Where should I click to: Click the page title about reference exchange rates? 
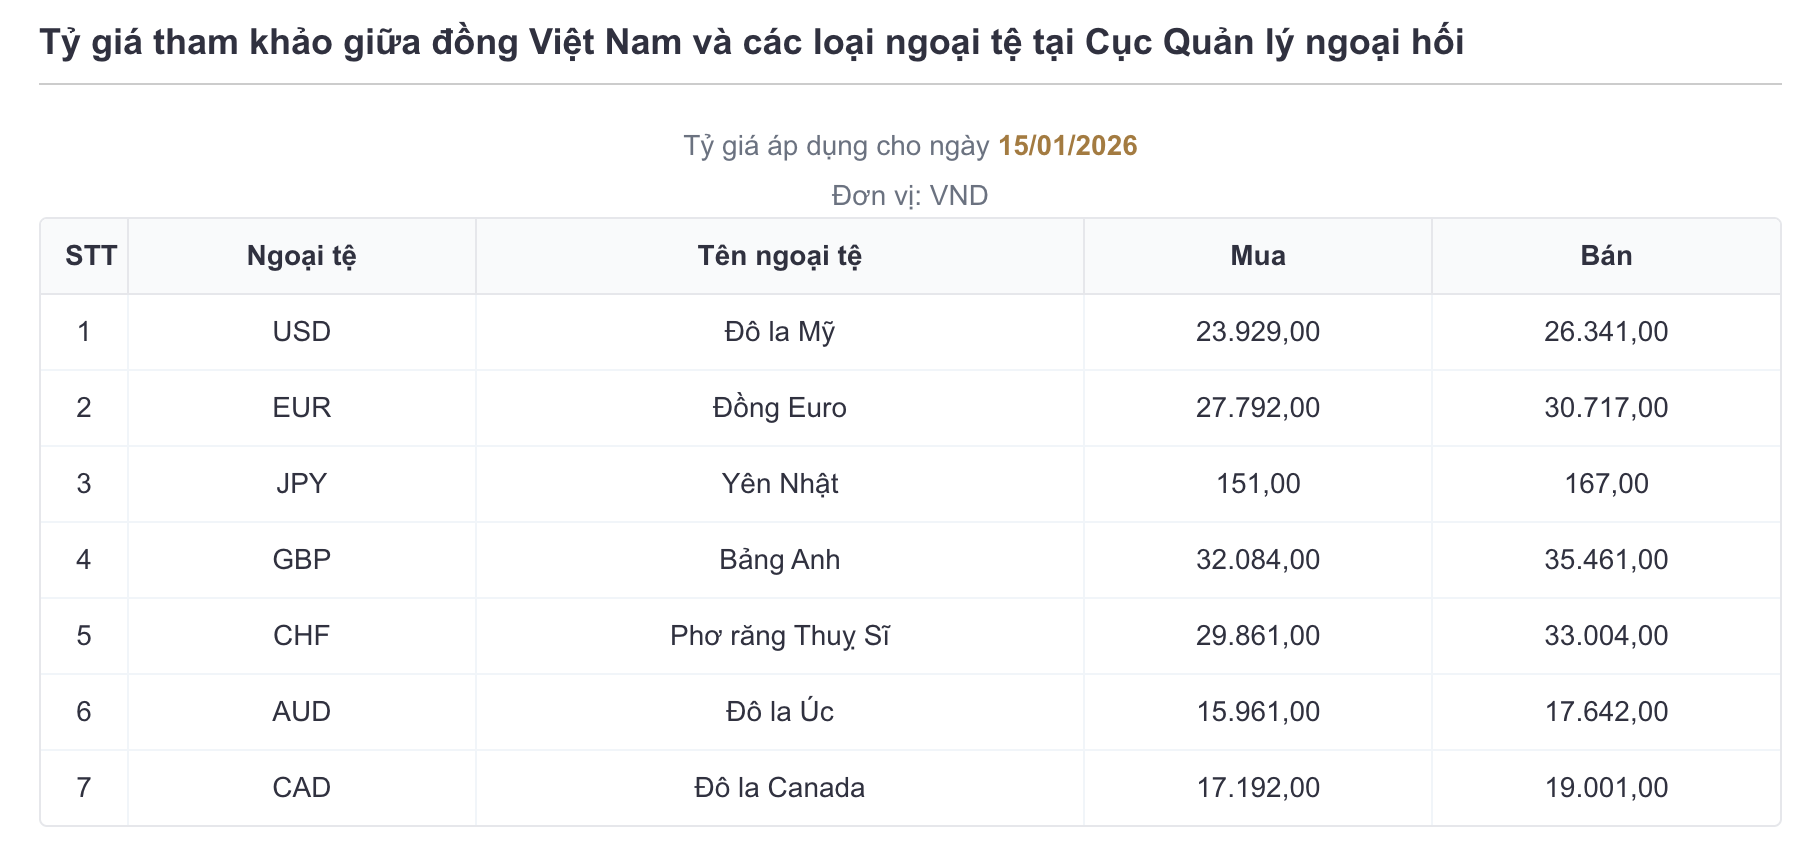(x=751, y=43)
